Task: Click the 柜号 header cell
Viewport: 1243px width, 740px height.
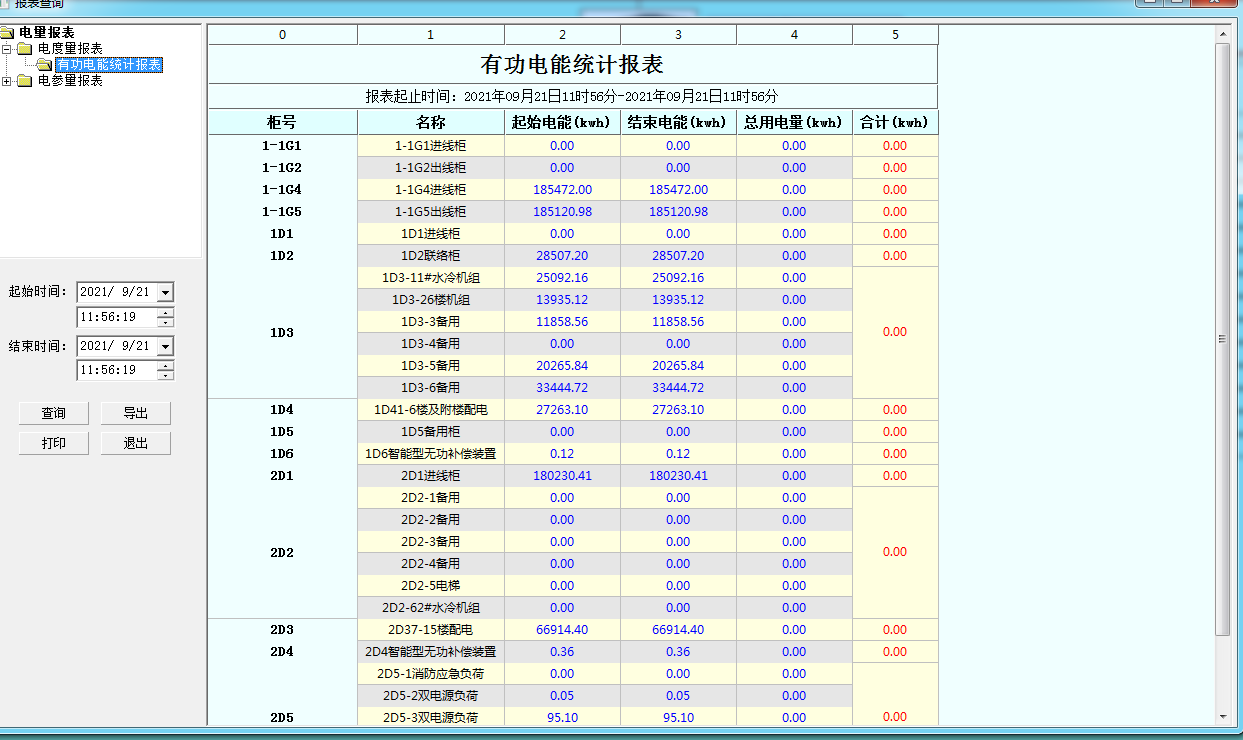Action: [282, 123]
